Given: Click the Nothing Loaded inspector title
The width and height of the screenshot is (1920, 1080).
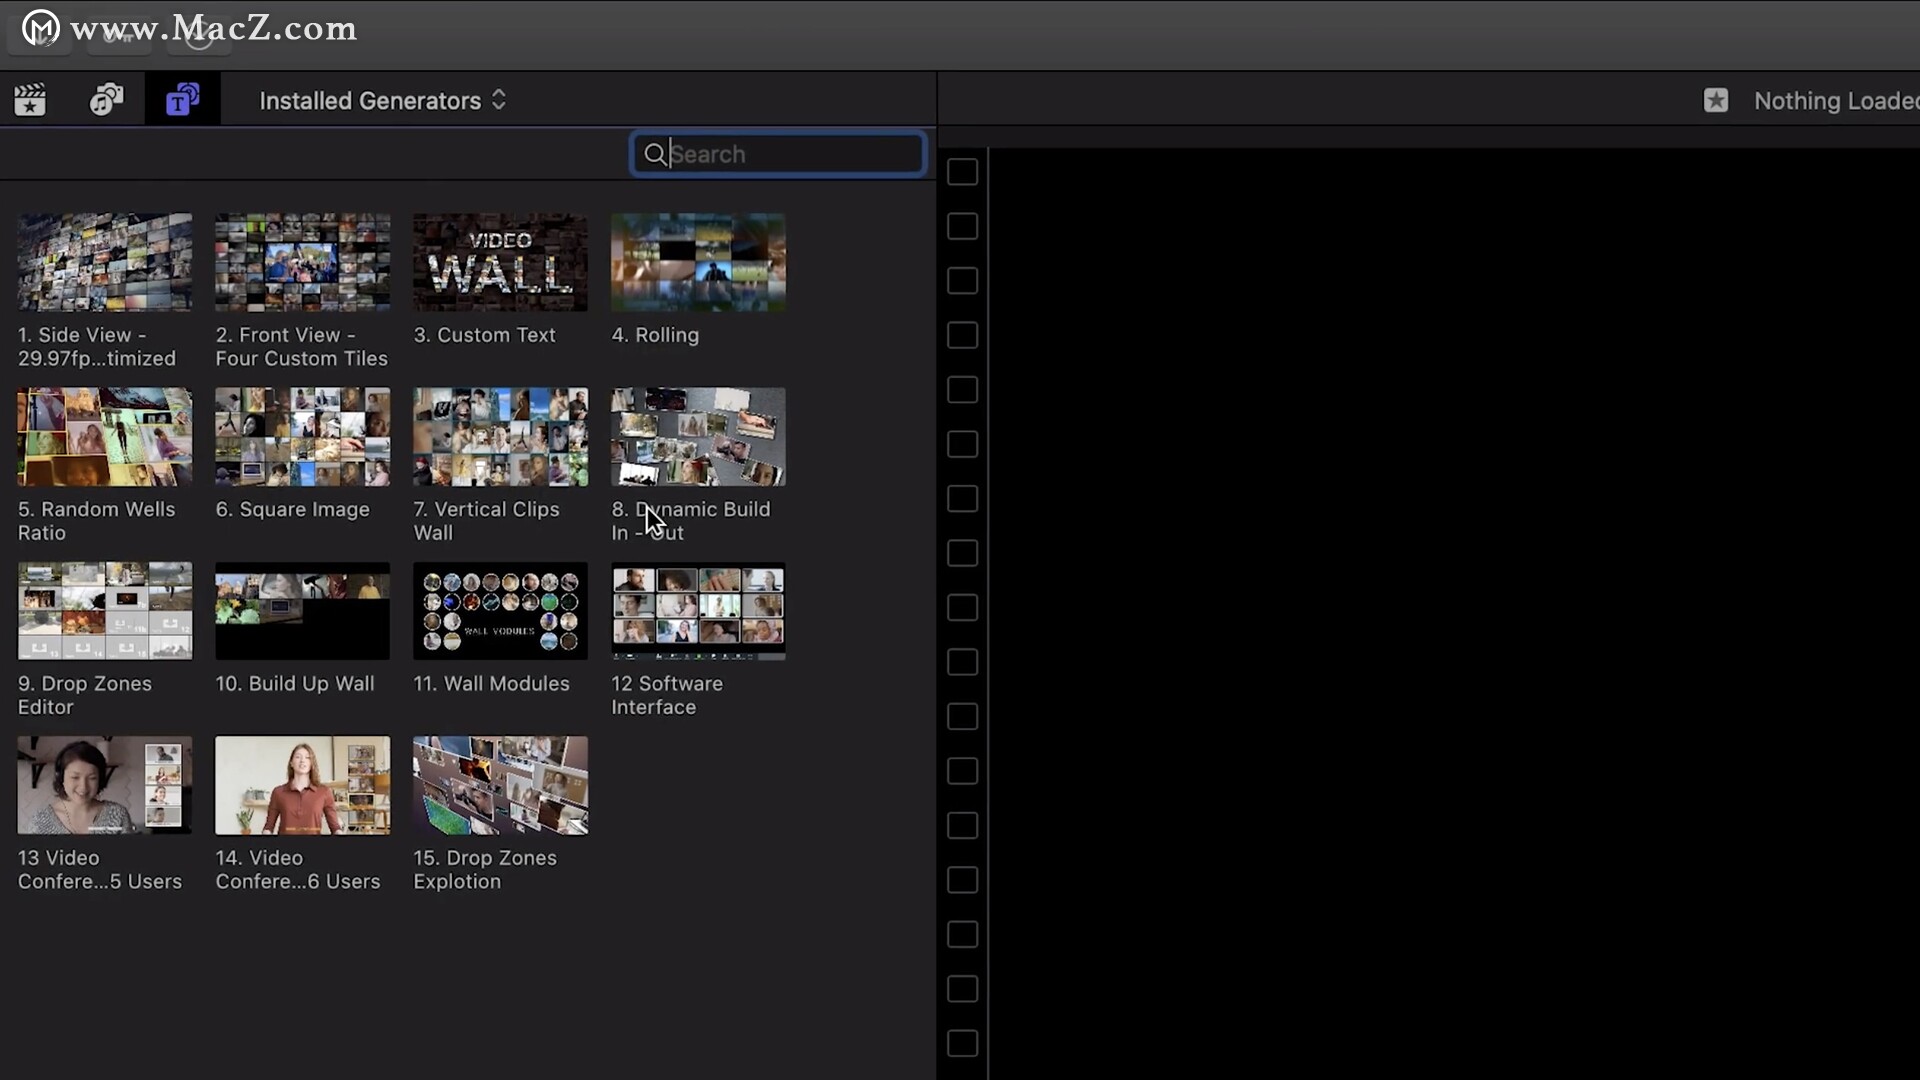Looking at the screenshot, I should 1835,101.
